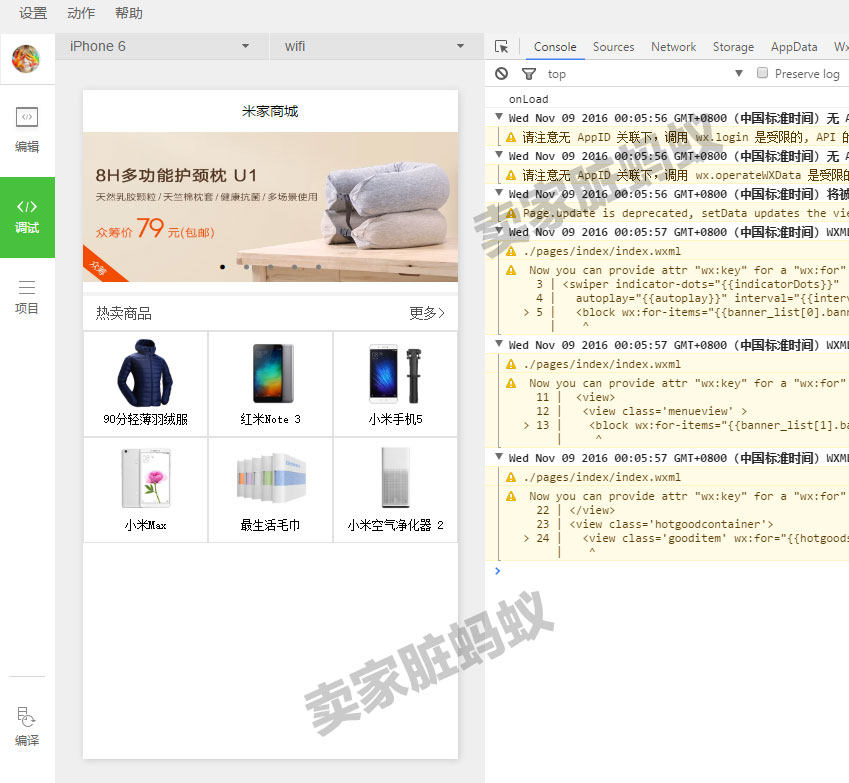Screen dimensions: 849x783
Task: Switch to the Sources tab
Action: (x=613, y=47)
